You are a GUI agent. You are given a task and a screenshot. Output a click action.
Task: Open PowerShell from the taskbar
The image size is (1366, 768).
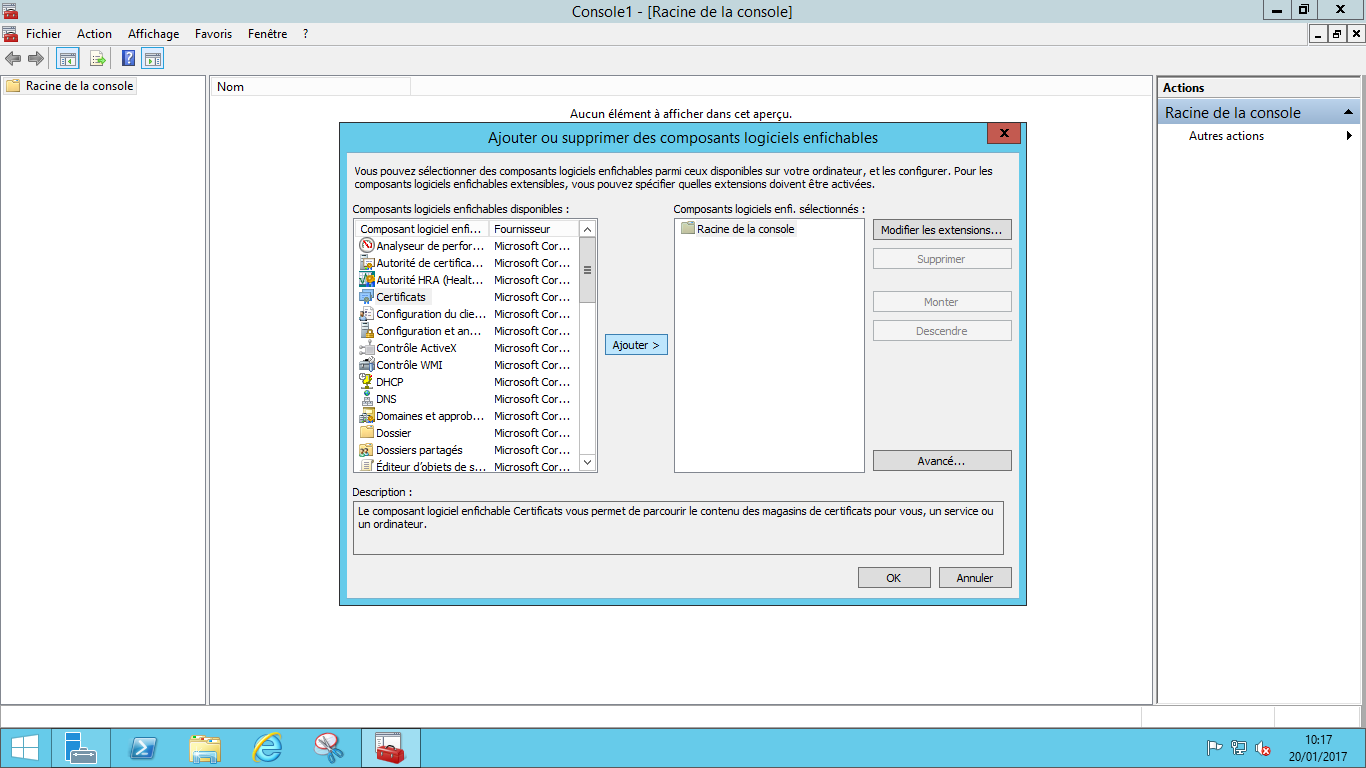coord(143,748)
